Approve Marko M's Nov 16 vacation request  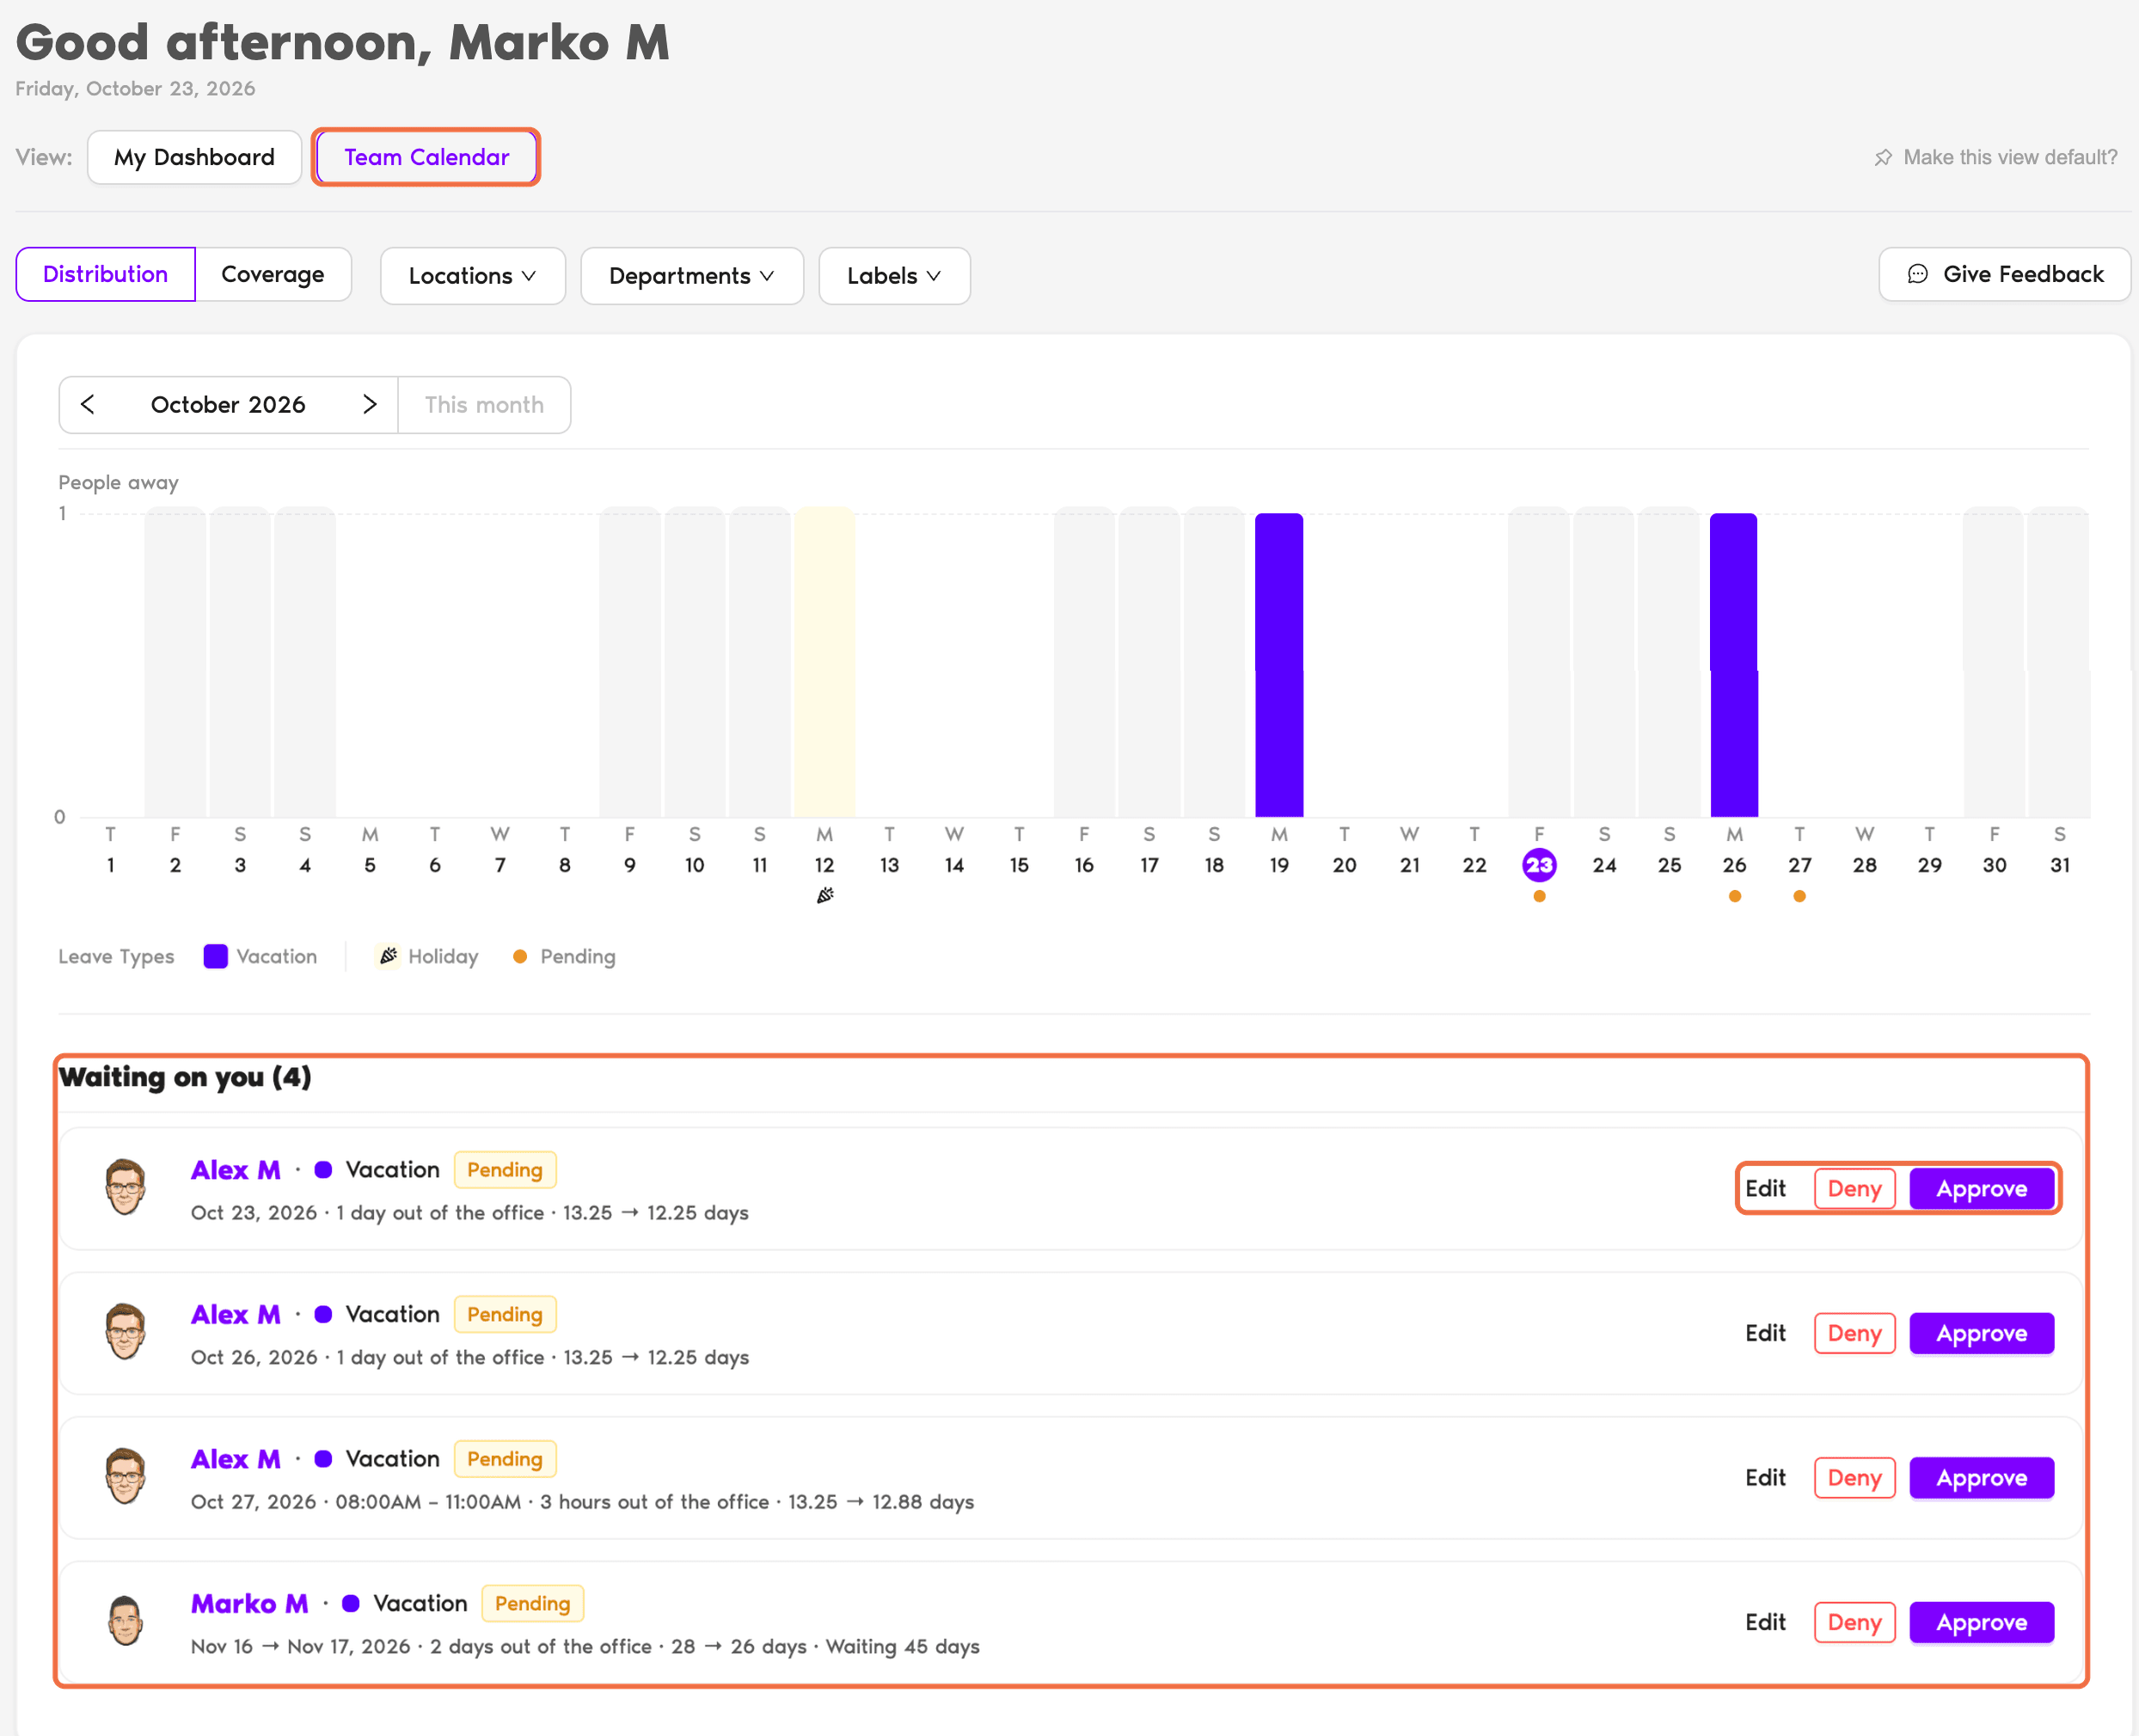click(1981, 1622)
